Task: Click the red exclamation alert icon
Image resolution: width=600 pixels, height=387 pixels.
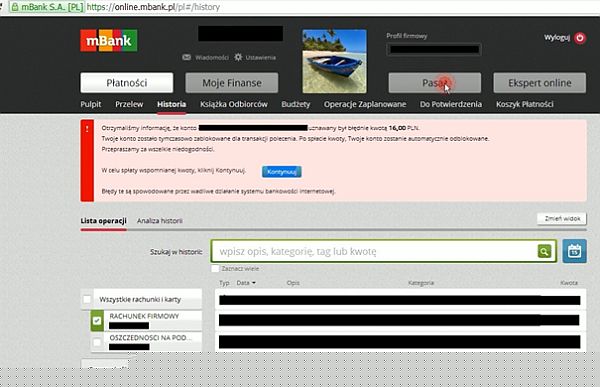Action: [x=87, y=129]
